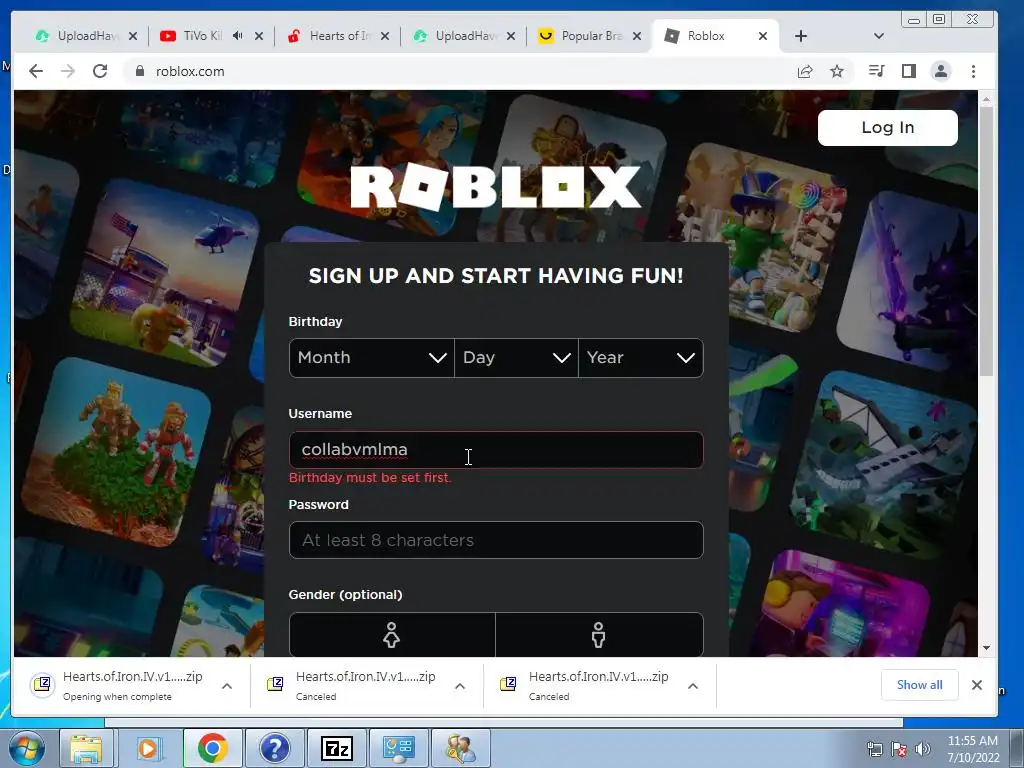The width and height of the screenshot is (1024, 768).
Task: Expand options for the first zip download
Action: (x=227, y=686)
